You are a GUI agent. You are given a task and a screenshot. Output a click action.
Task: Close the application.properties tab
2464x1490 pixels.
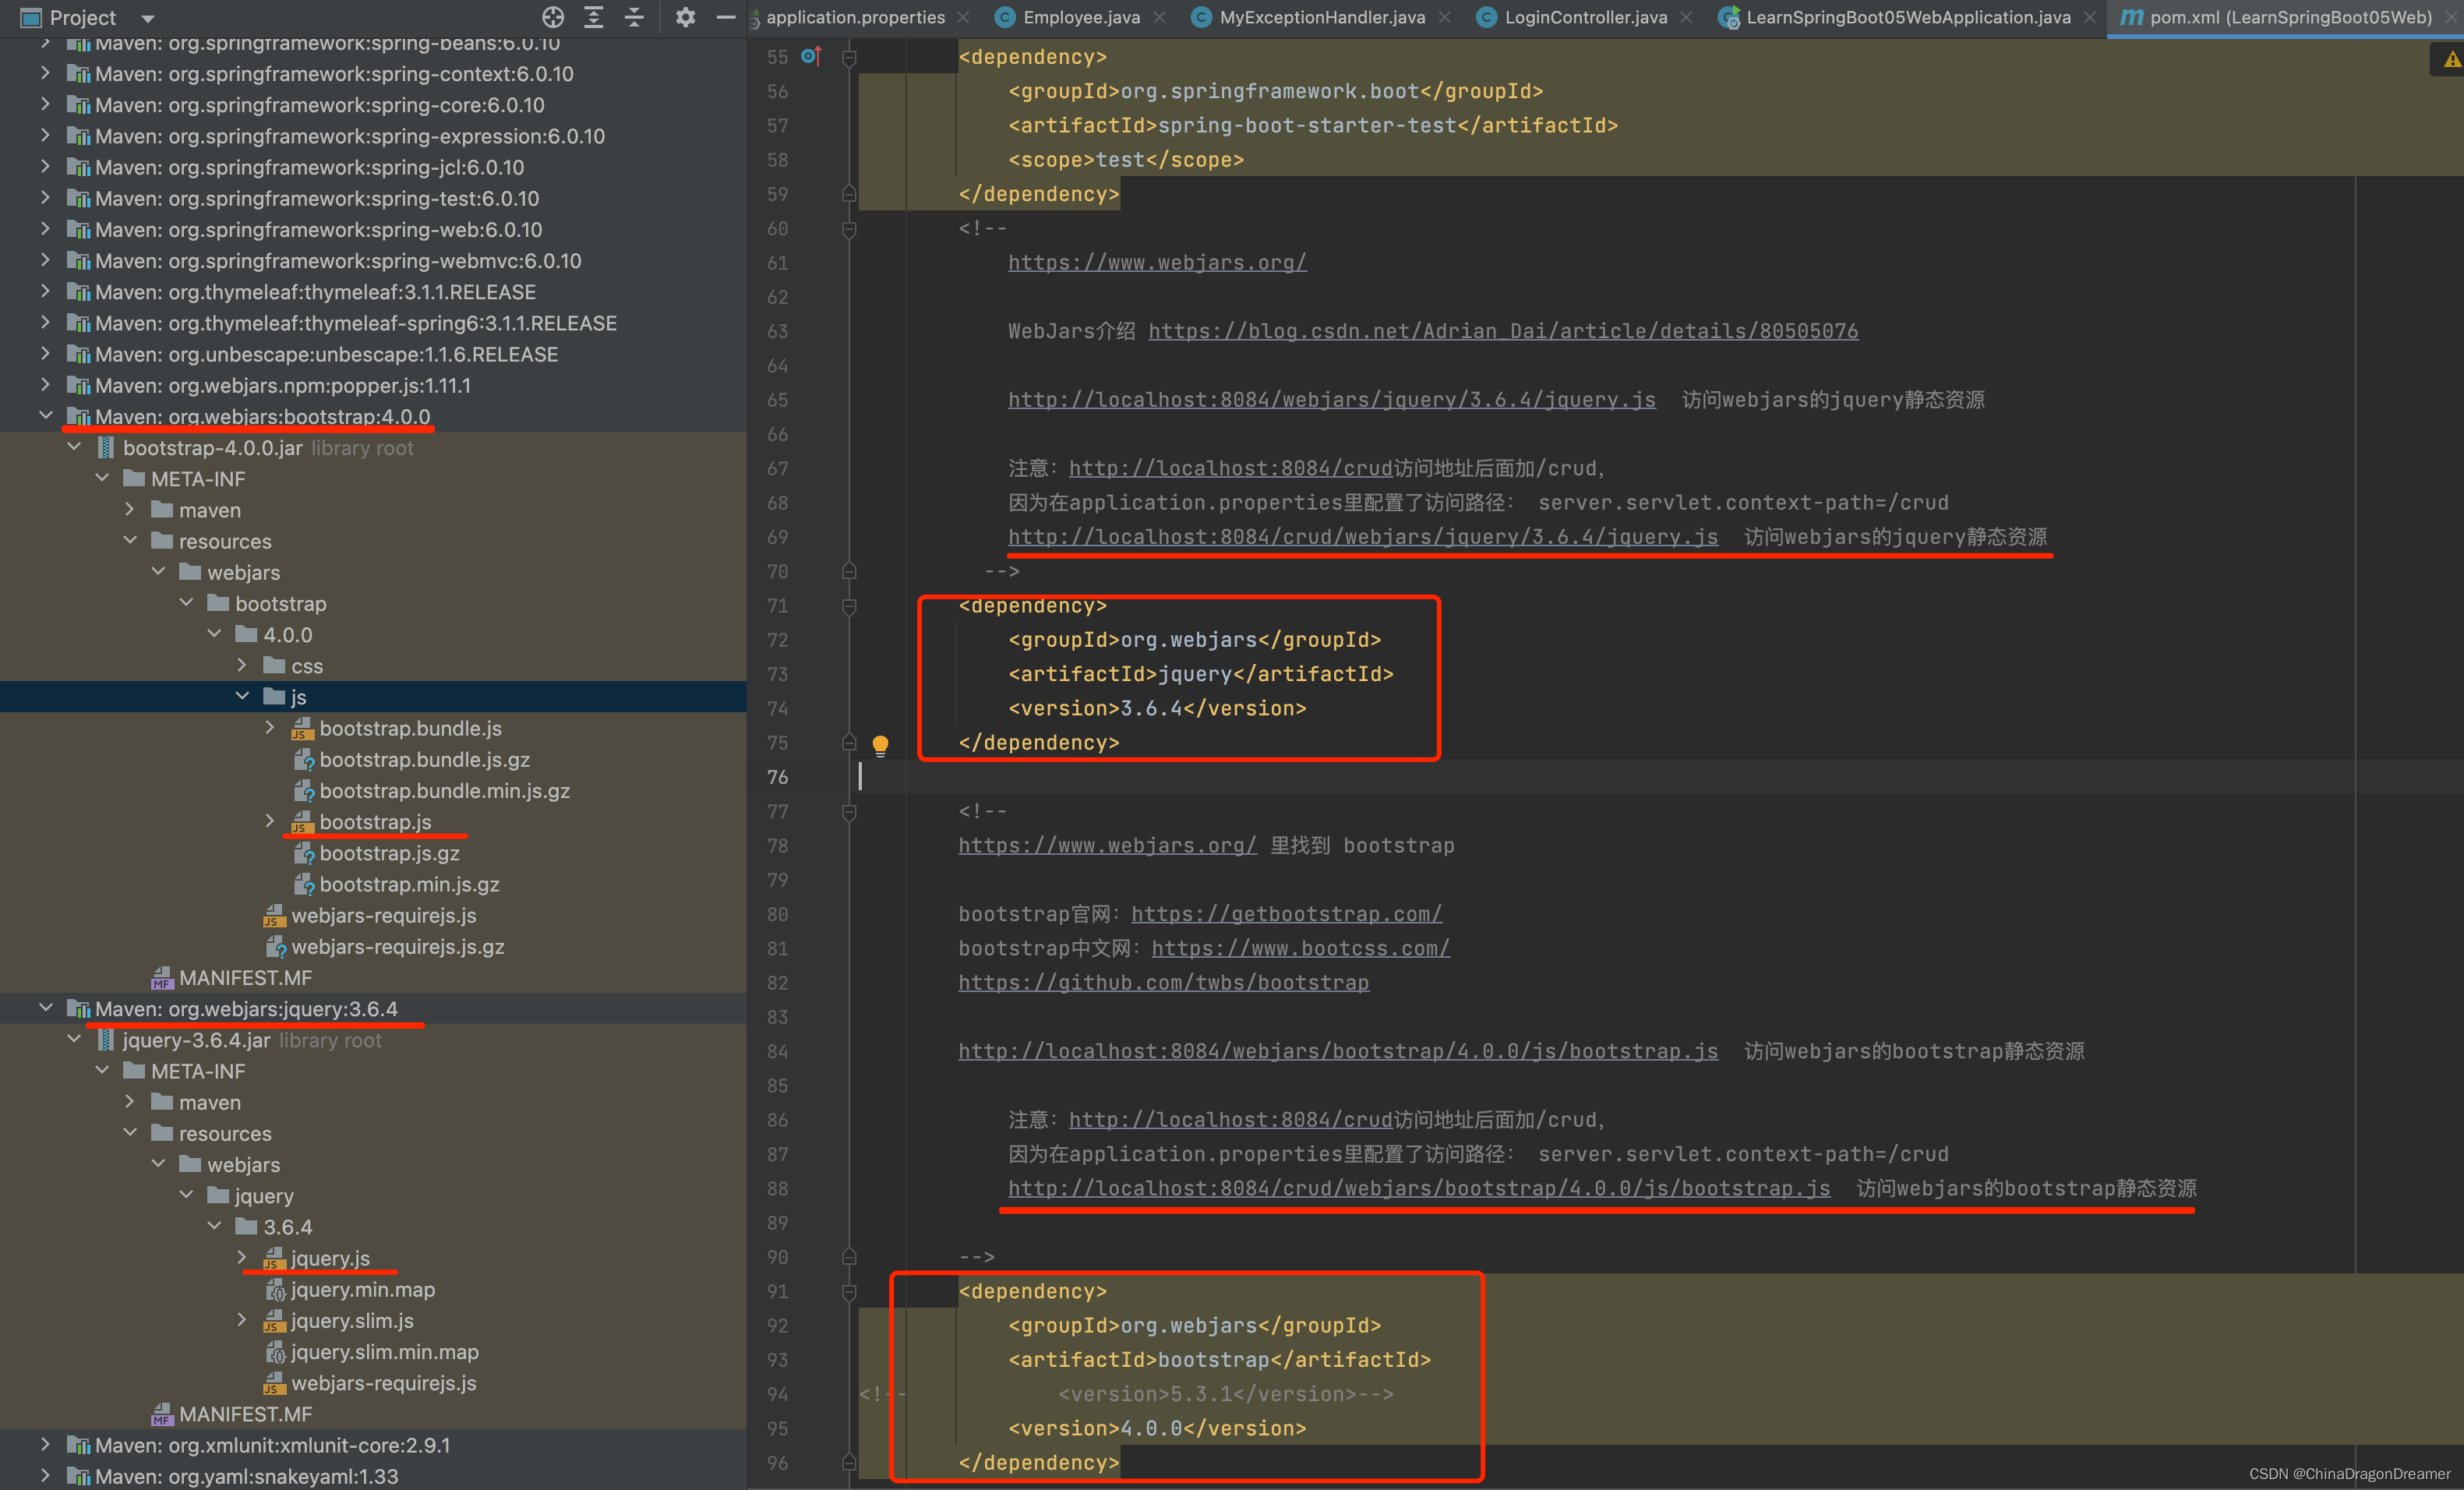point(963,17)
